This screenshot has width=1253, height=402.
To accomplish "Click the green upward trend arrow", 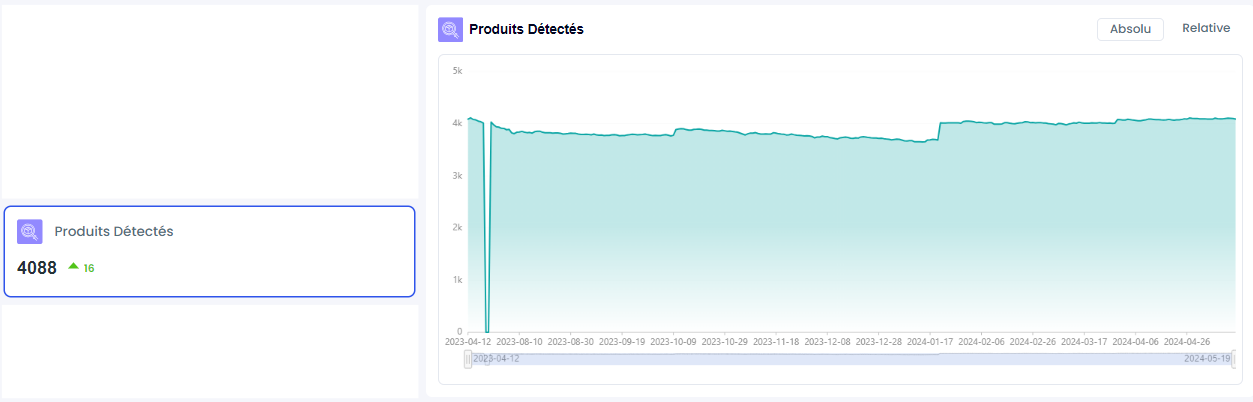I will click(x=73, y=267).
